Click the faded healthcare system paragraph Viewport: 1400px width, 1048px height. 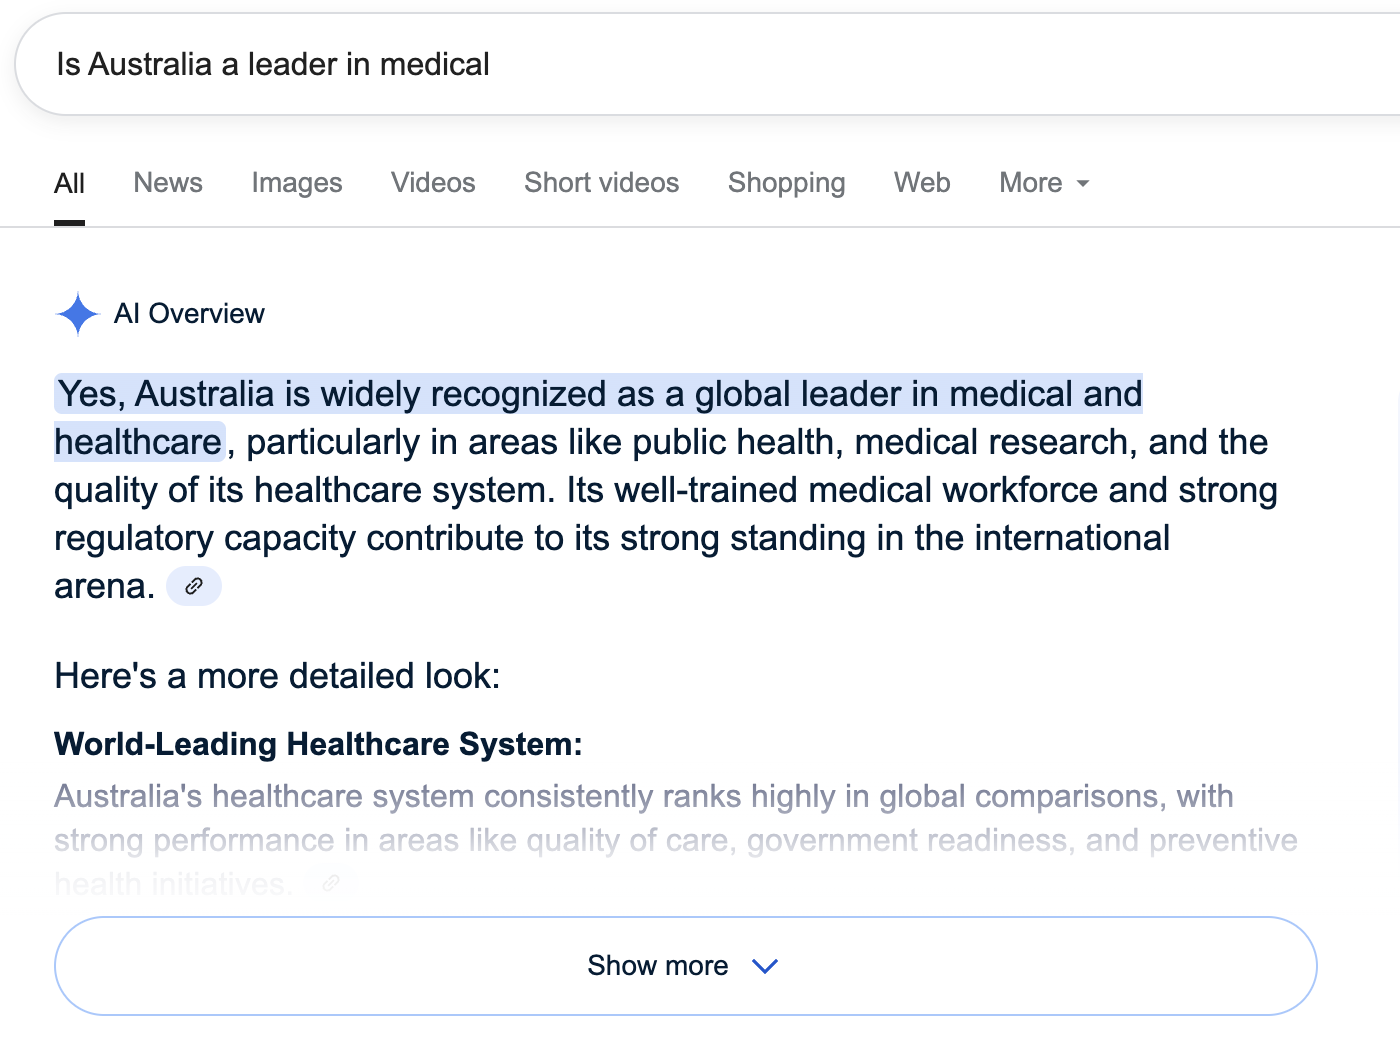[675, 840]
